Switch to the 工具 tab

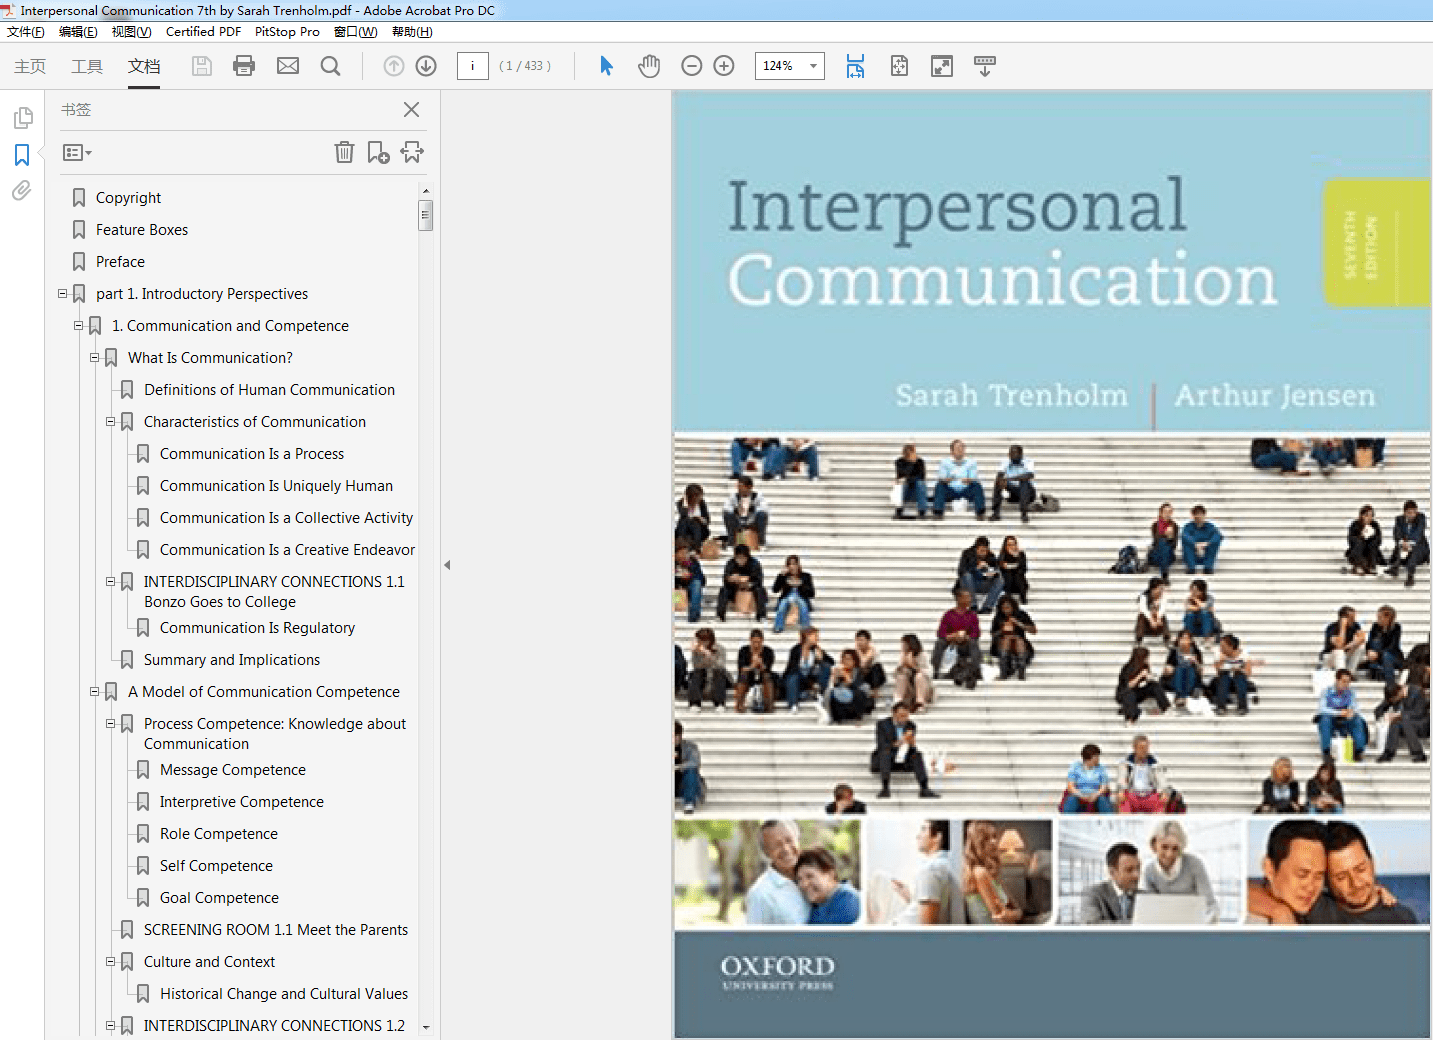pyautogui.click(x=86, y=66)
